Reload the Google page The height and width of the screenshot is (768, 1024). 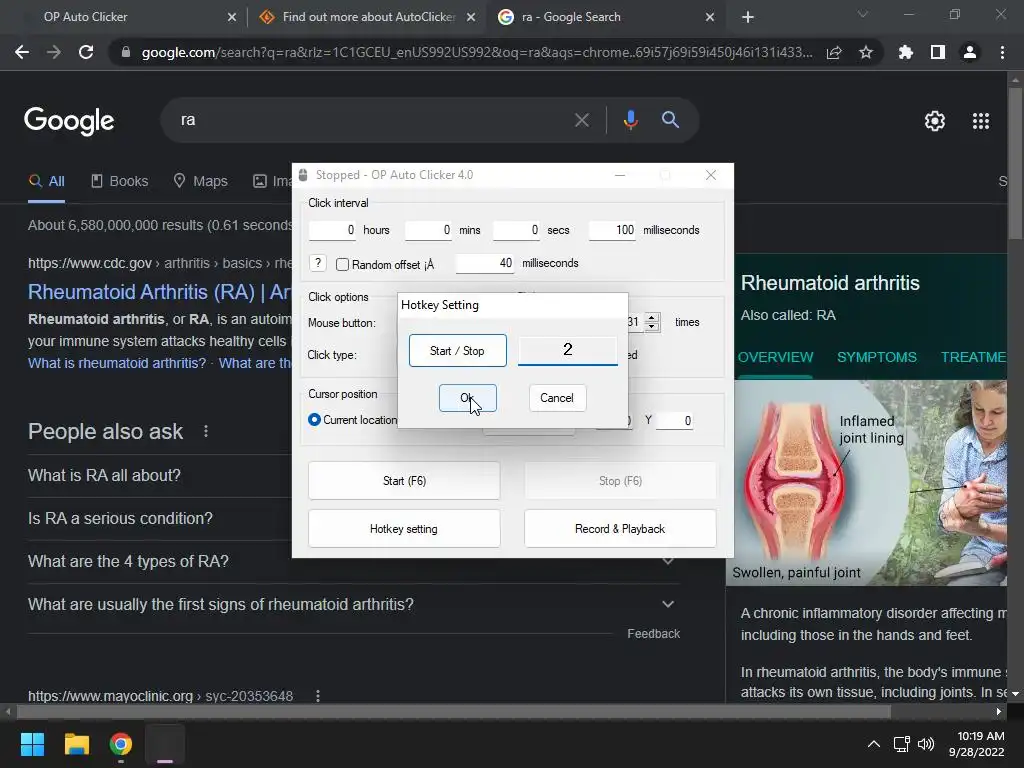point(86,52)
